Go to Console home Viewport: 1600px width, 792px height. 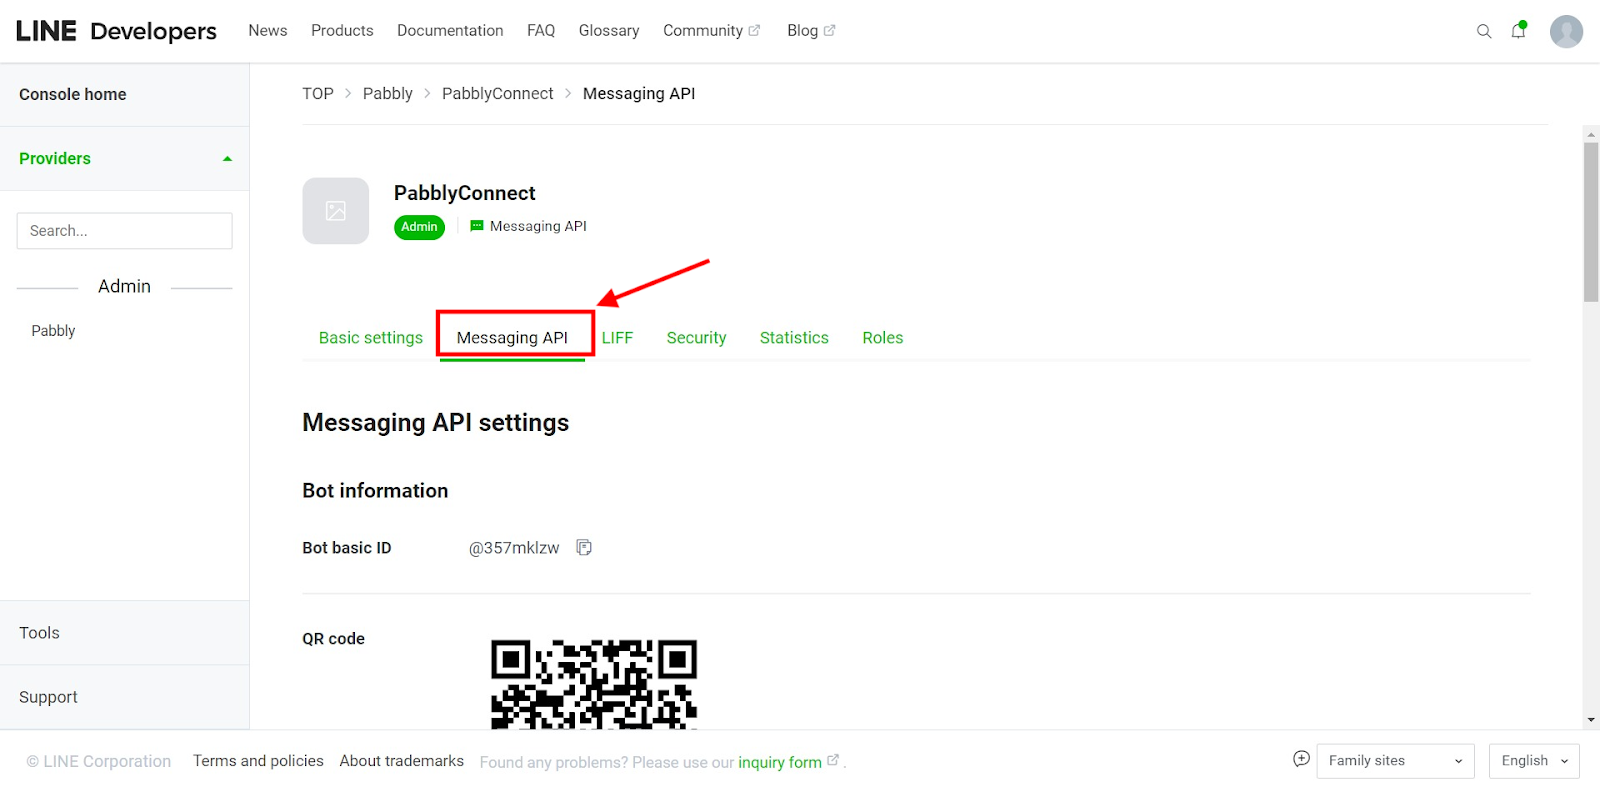pos(73,95)
